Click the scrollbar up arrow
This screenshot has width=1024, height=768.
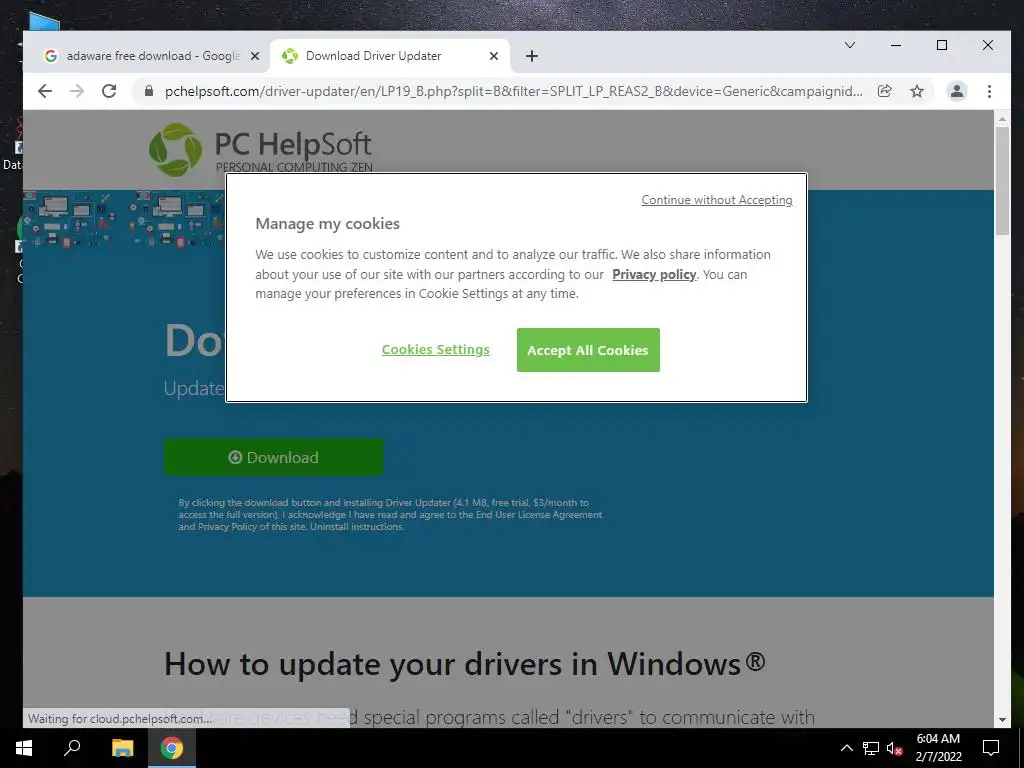[x=1002, y=119]
